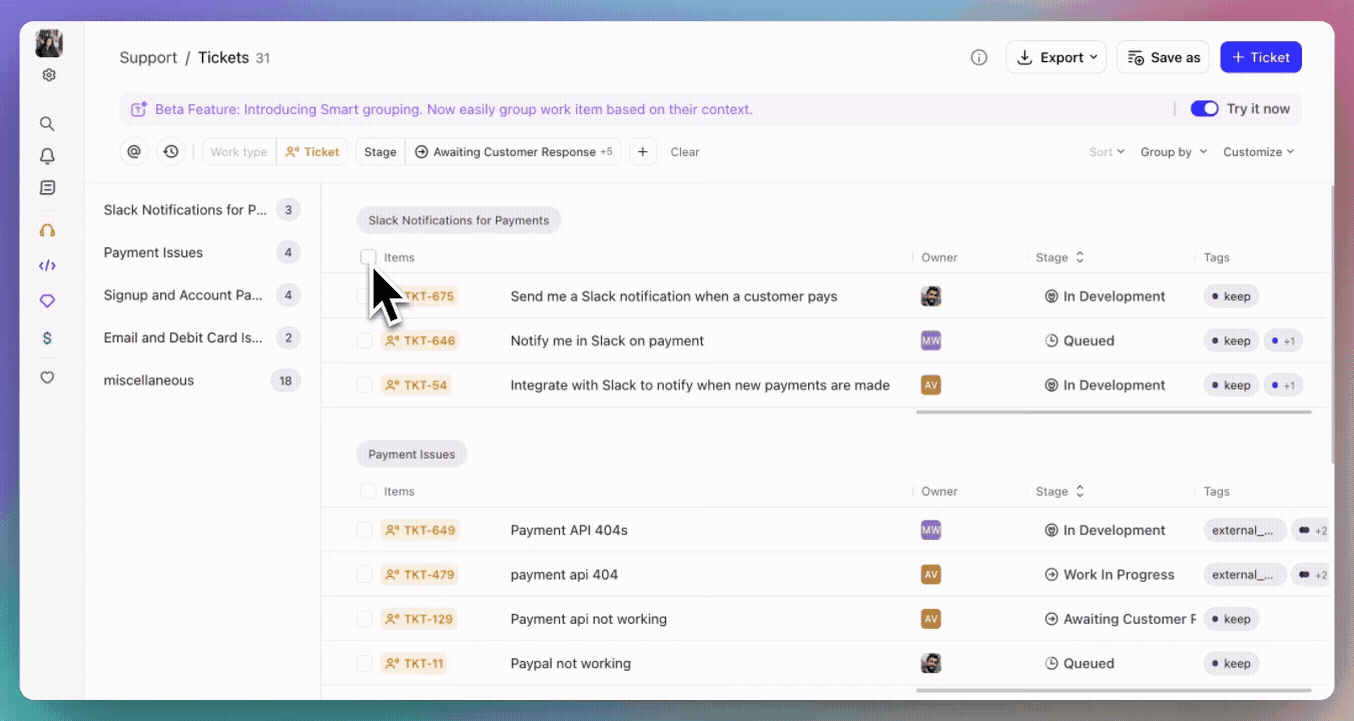The height and width of the screenshot is (721, 1354).
Task: Click +1 tag on TKT-646
Action: tap(1283, 341)
